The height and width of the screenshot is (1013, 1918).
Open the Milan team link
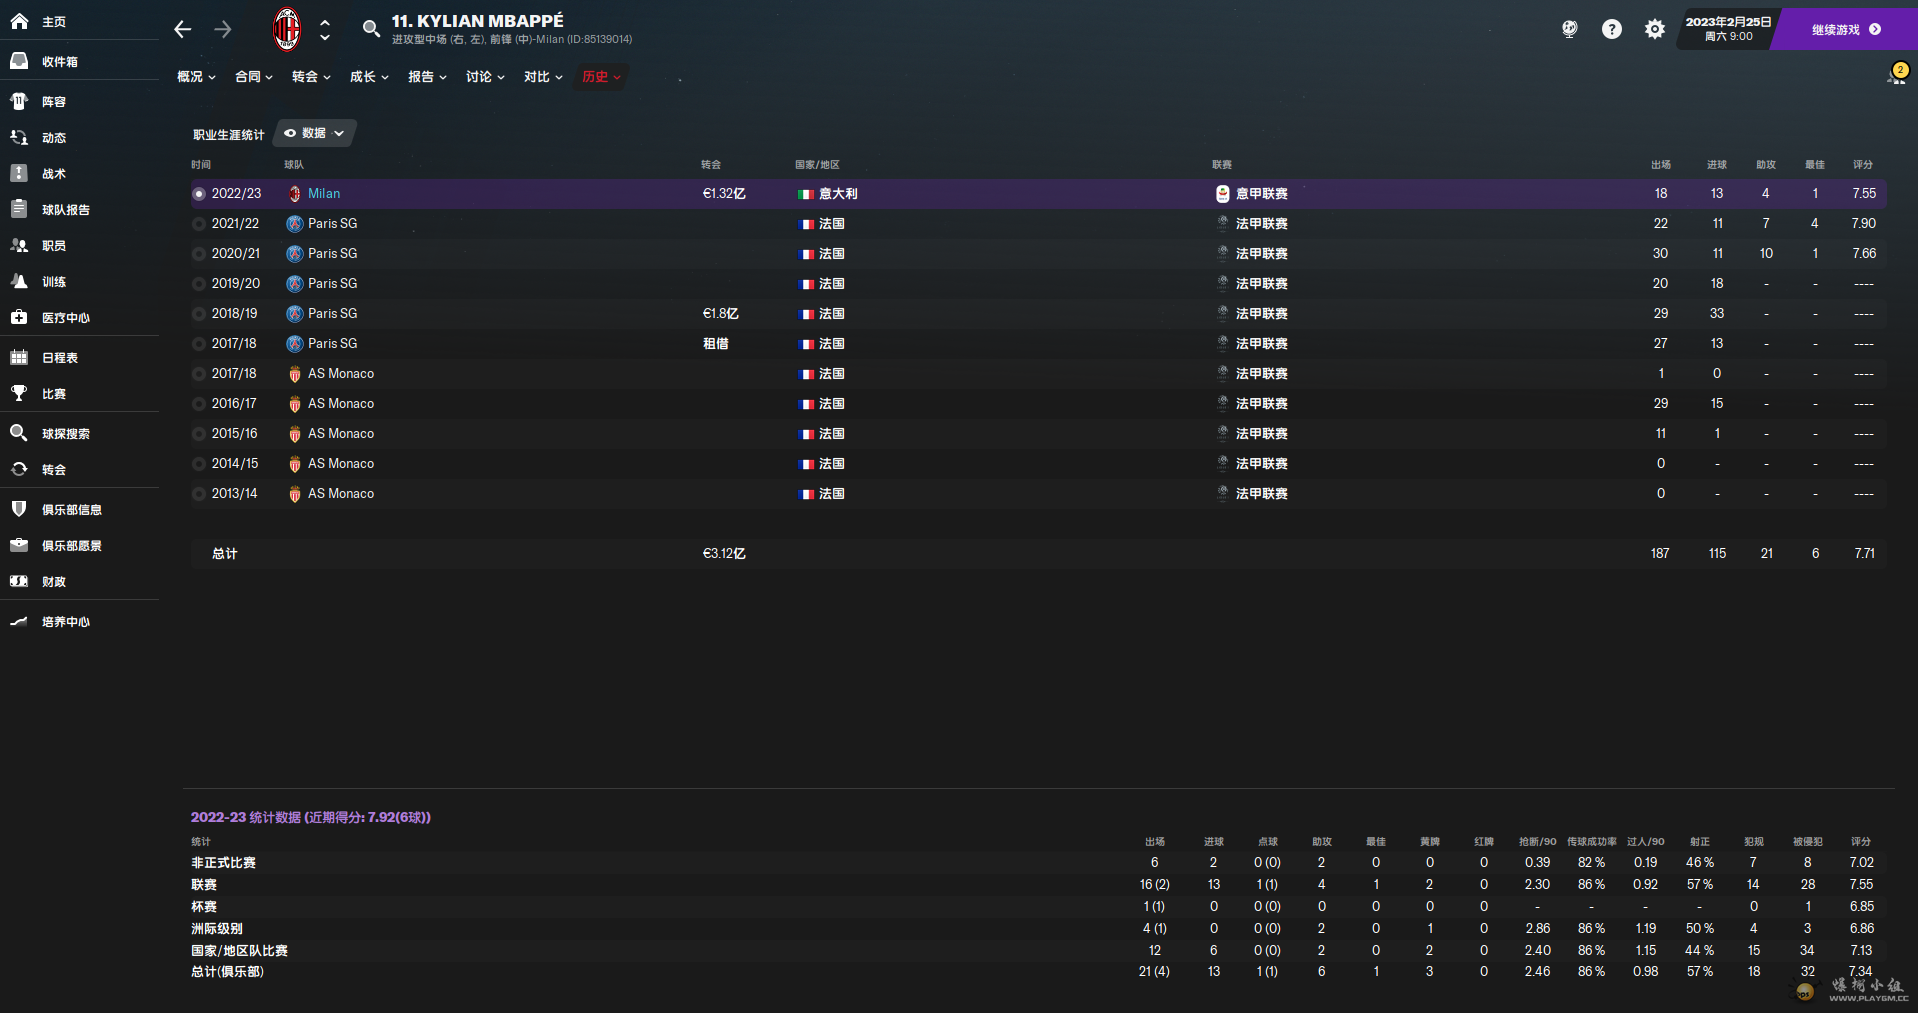coord(324,194)
